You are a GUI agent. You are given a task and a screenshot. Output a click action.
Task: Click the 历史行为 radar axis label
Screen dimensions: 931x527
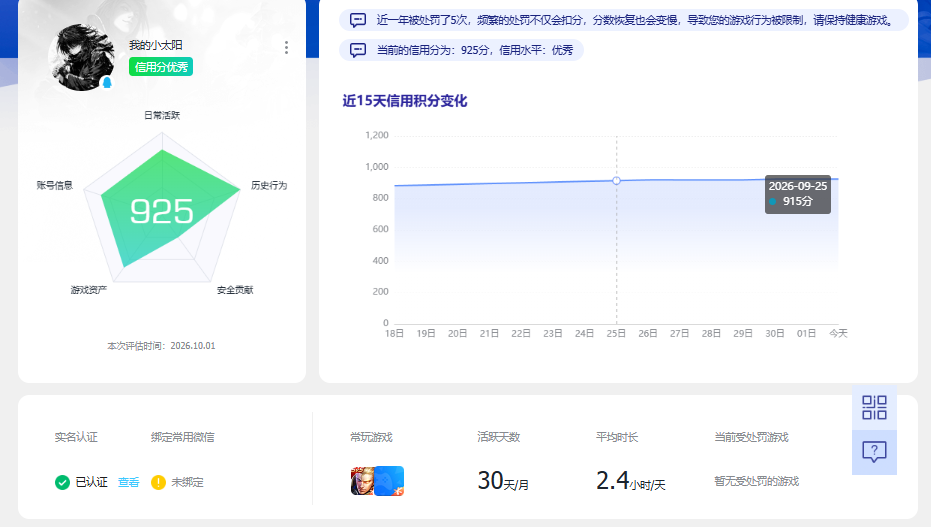click(x=269, y=185)
